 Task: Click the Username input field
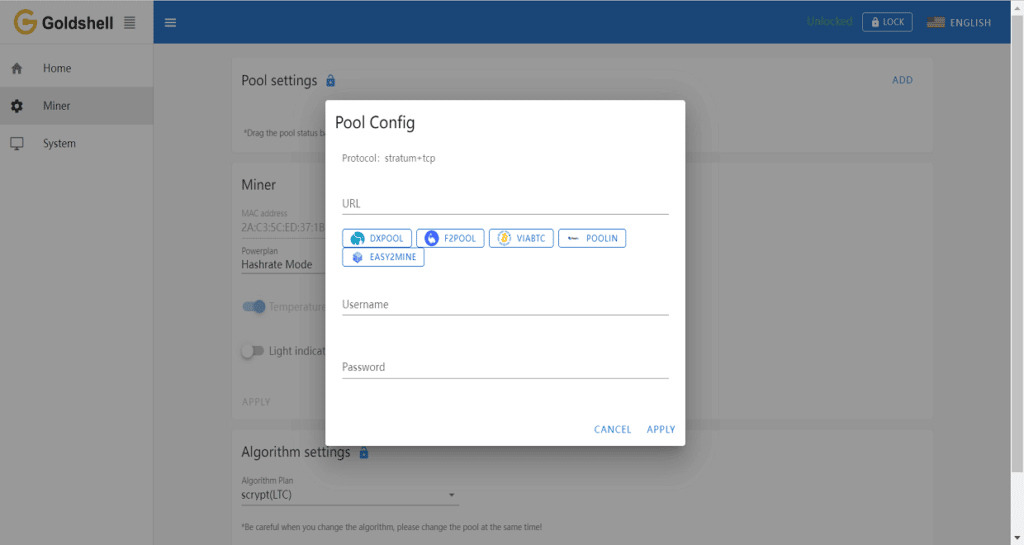pyautogui.click(x=505, y=304)
